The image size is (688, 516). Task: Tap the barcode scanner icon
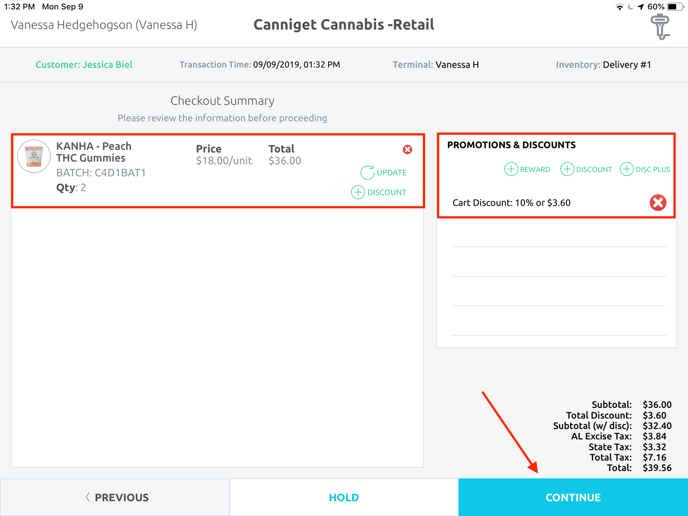[660, 27]
